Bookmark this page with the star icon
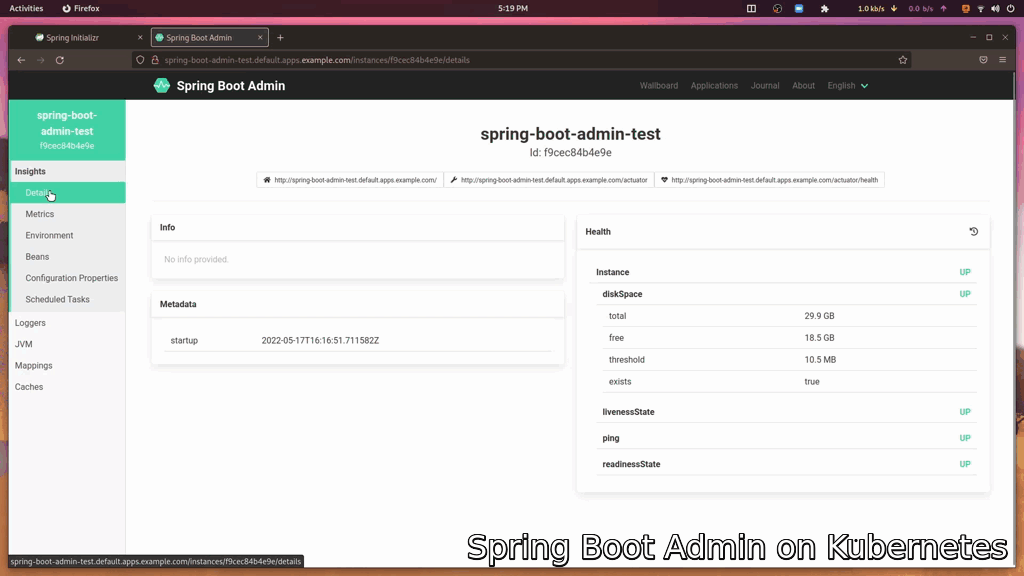The width and height of the screenshot is (1024, 576). click(x=903, y=60)
